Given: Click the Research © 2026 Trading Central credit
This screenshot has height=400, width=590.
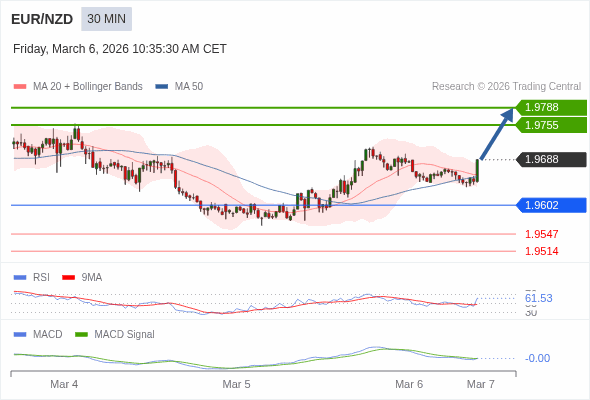Looking at the screenshot, I should click(506, 87).
